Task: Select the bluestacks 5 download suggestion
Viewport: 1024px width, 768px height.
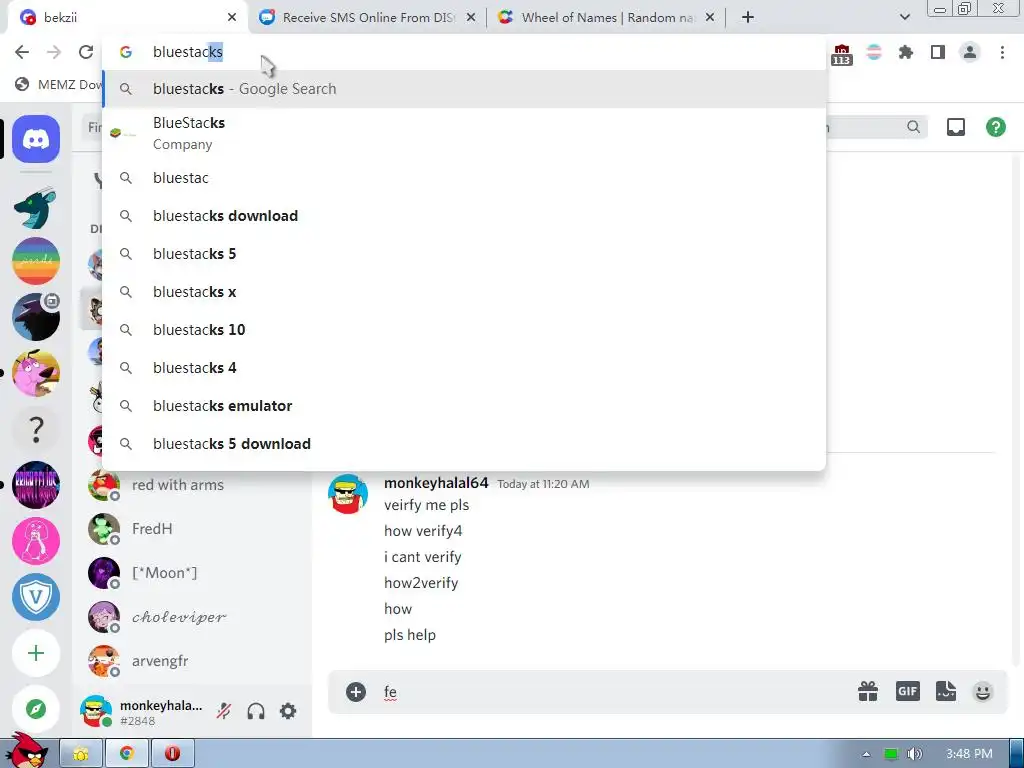Action: point(464,443)
